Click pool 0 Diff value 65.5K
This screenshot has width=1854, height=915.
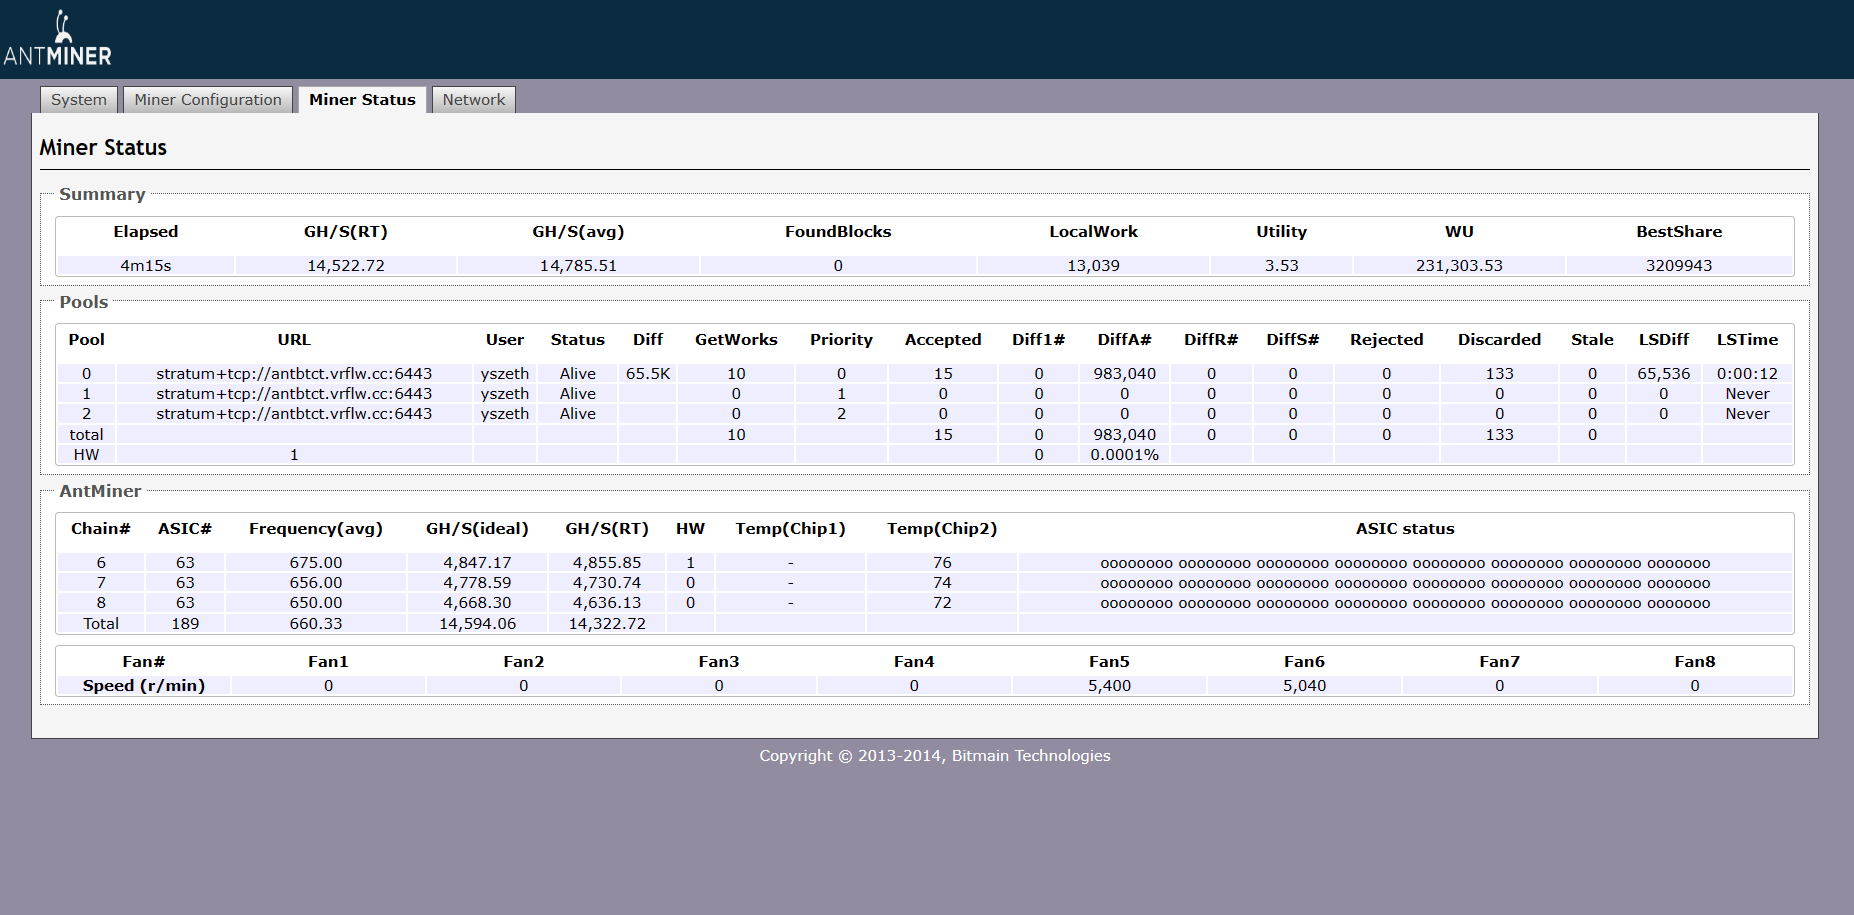click(648, 374)
